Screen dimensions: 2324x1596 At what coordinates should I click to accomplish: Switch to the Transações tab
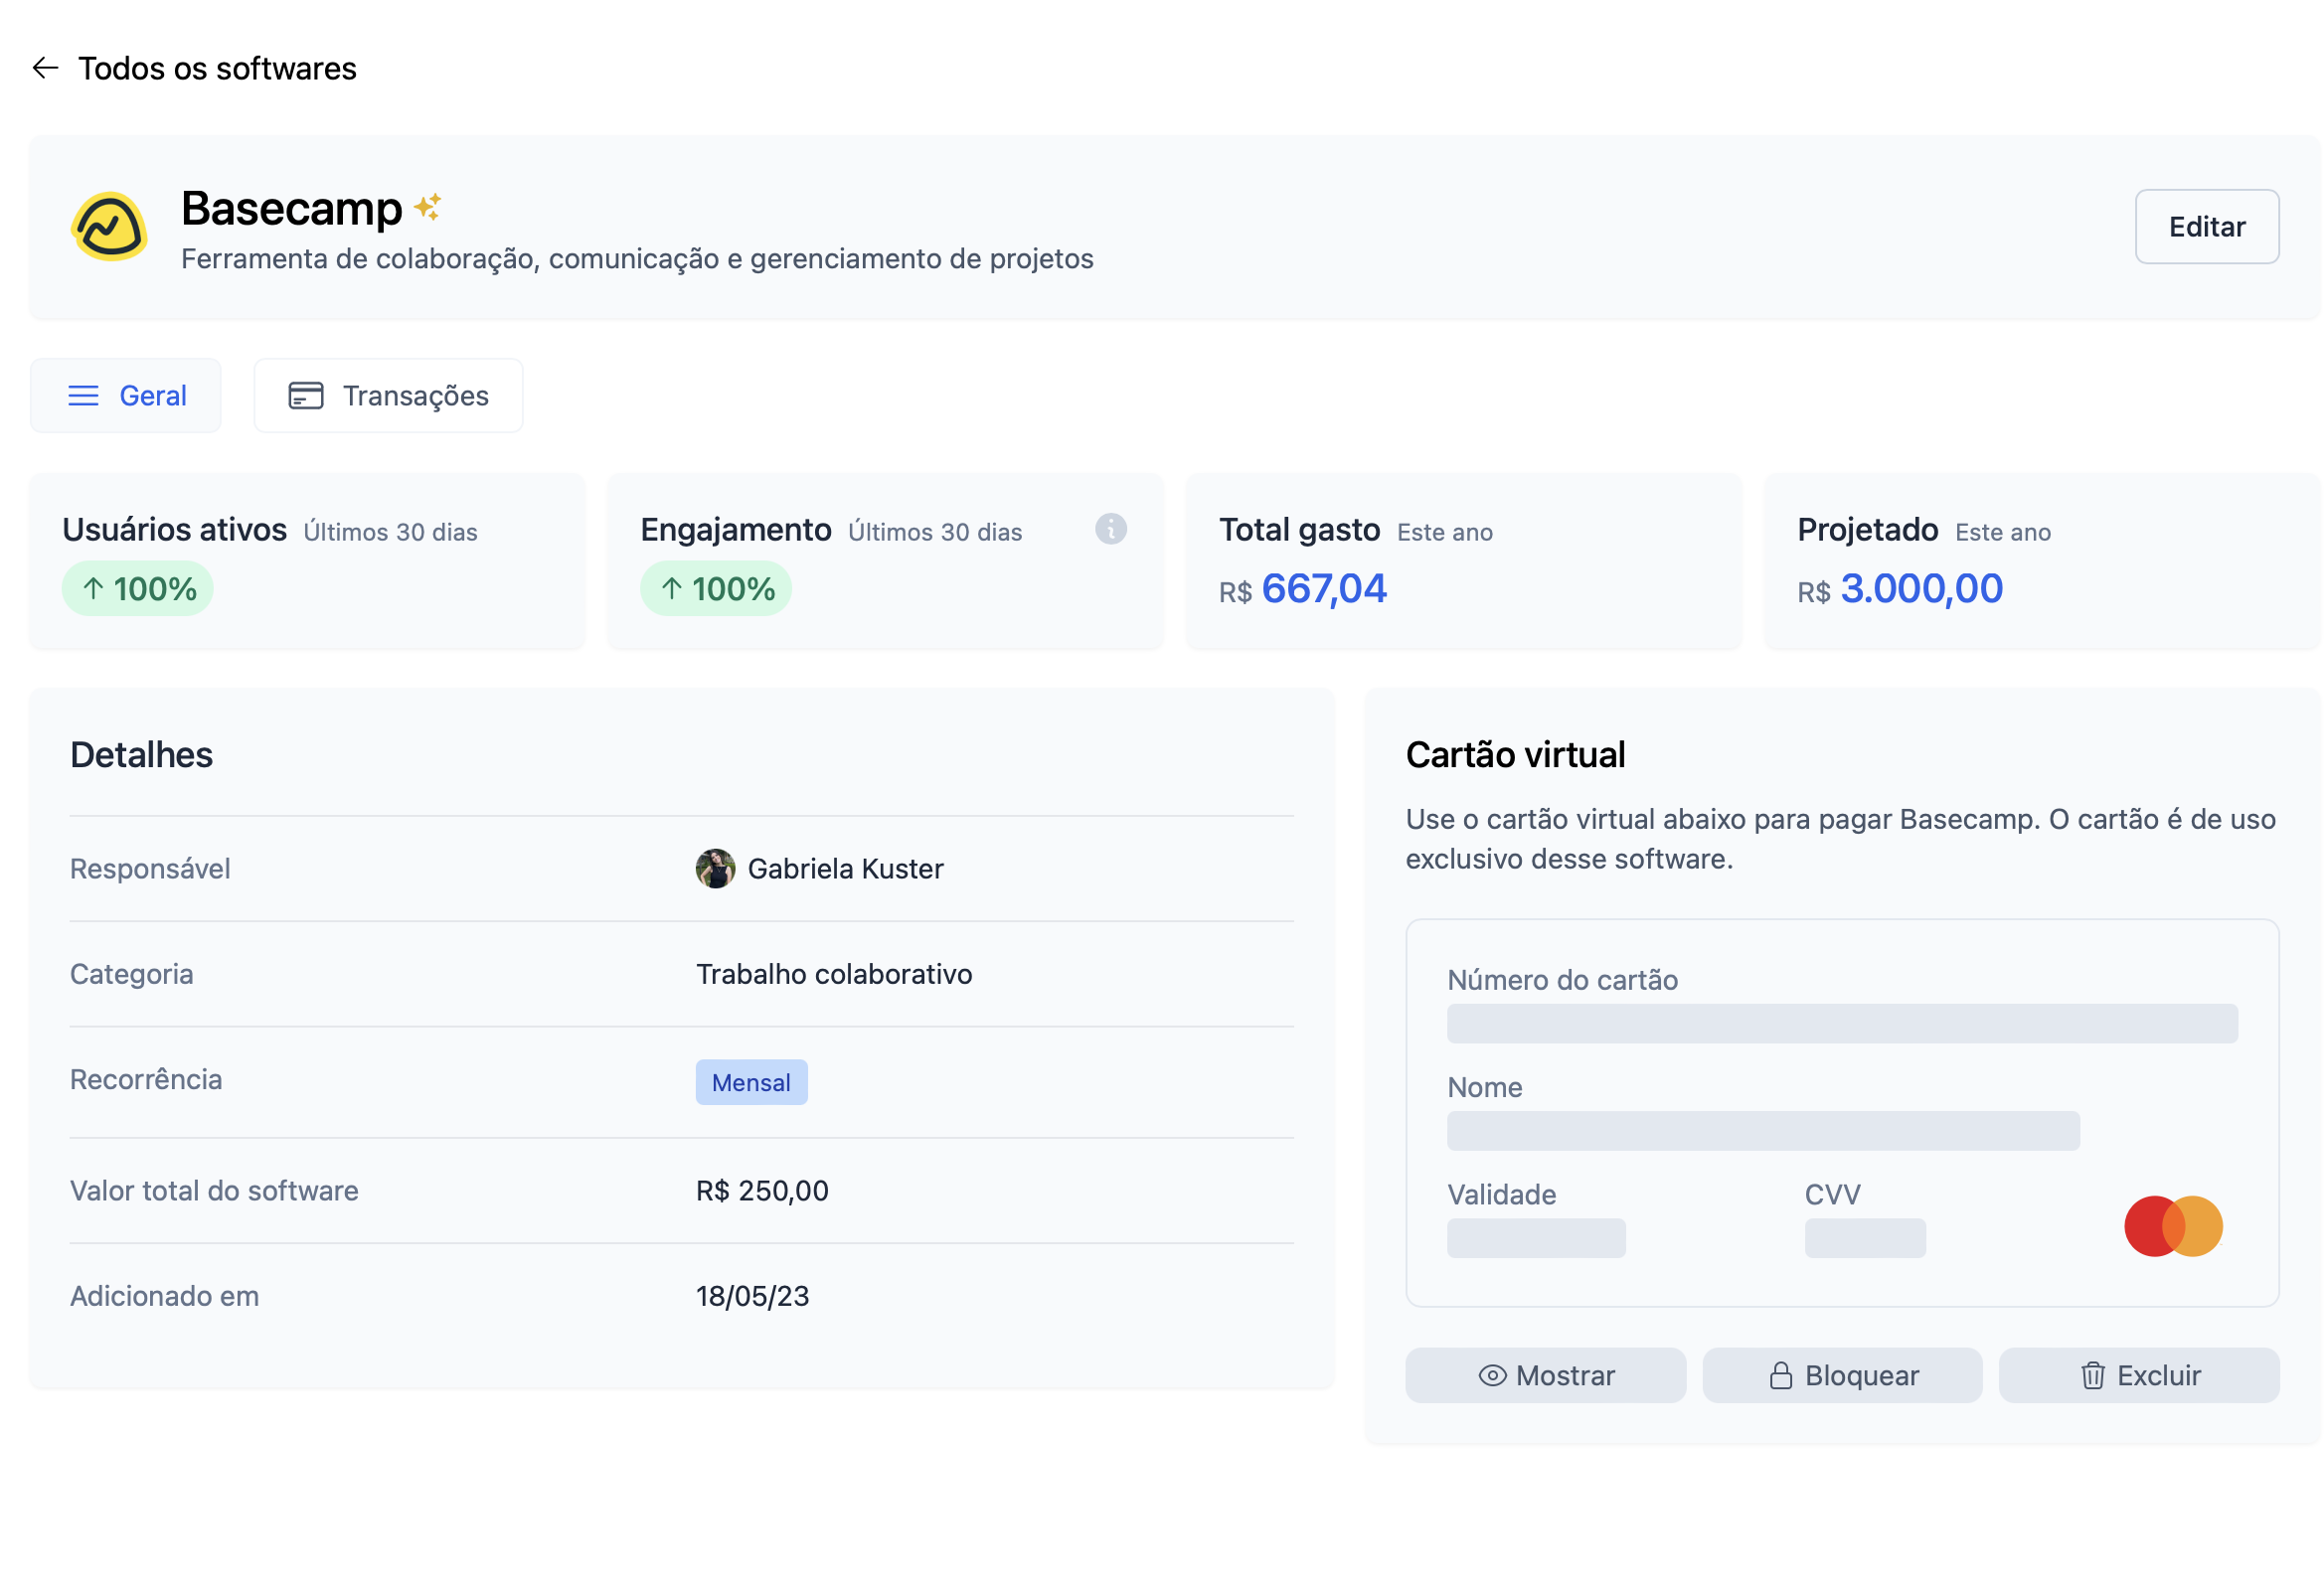click(x=388, y=396)
